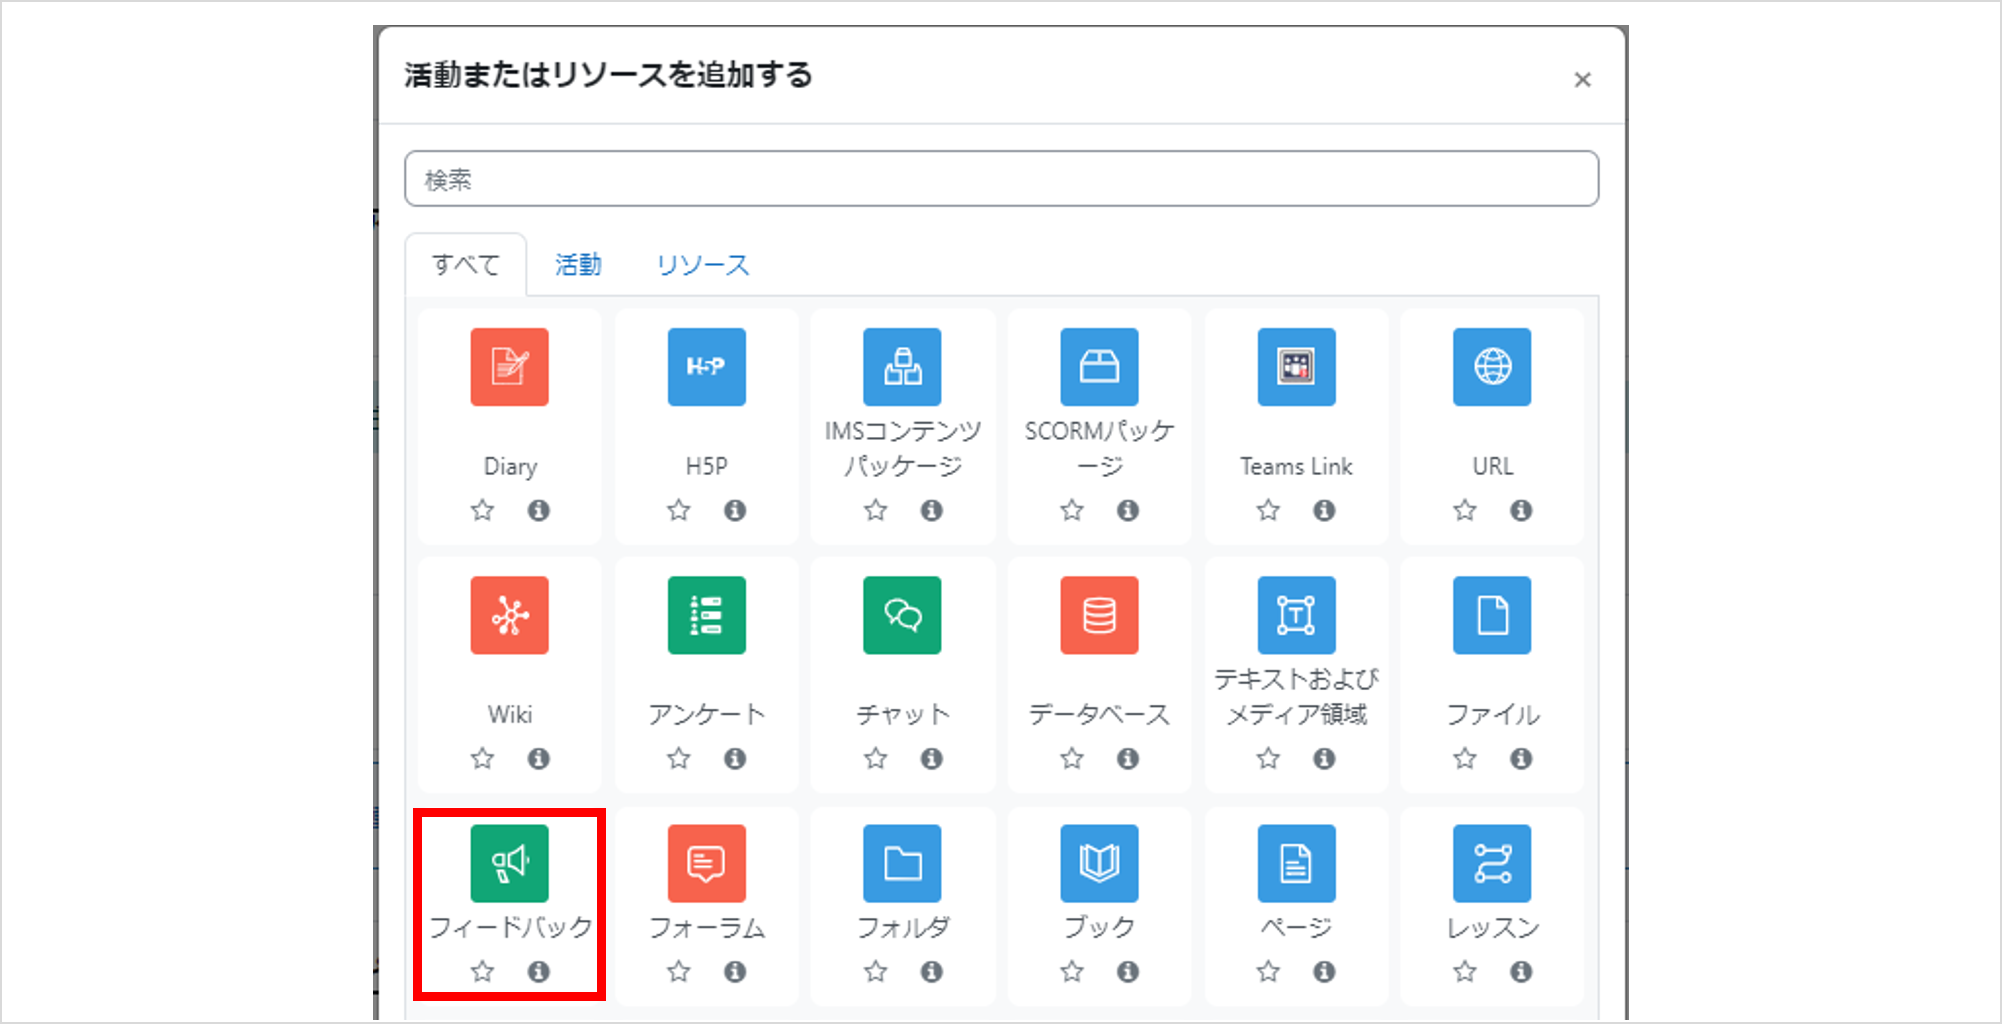Image resolution: width=2002 pixels, height=1024 pixels.
Task: Choose the フォーラム activity icon
Action: (x=707, y=863)
